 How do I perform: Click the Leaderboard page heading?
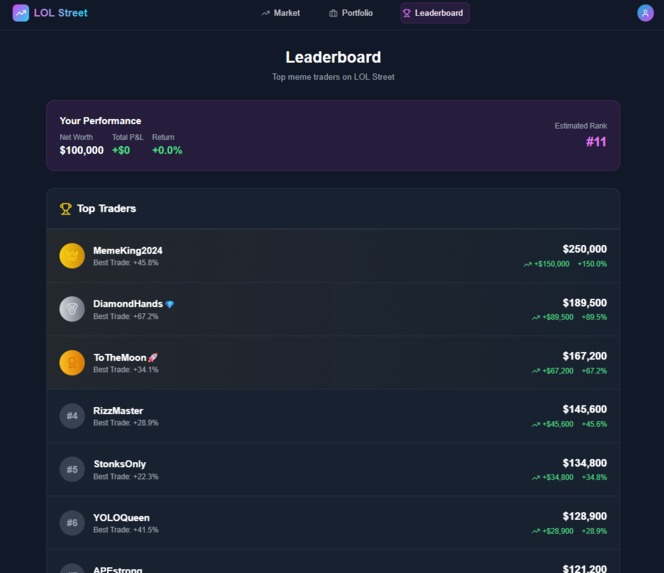[x=333, y=57]
